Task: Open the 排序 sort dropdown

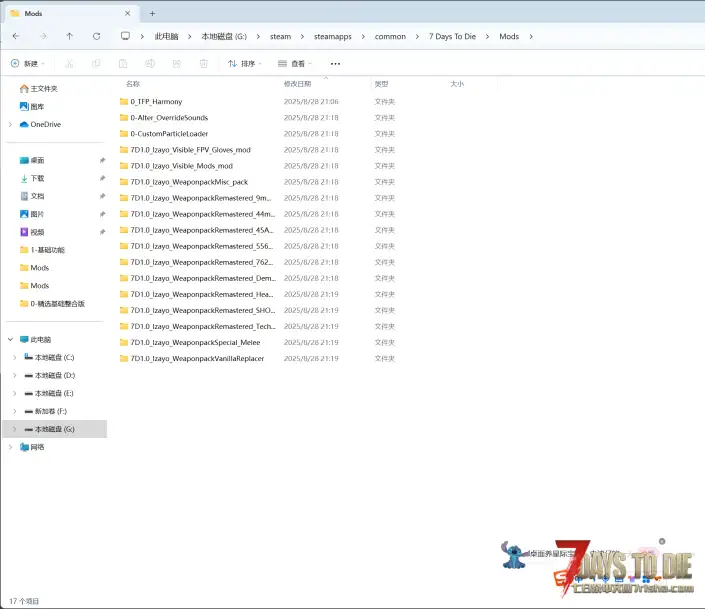Action: 245,63
